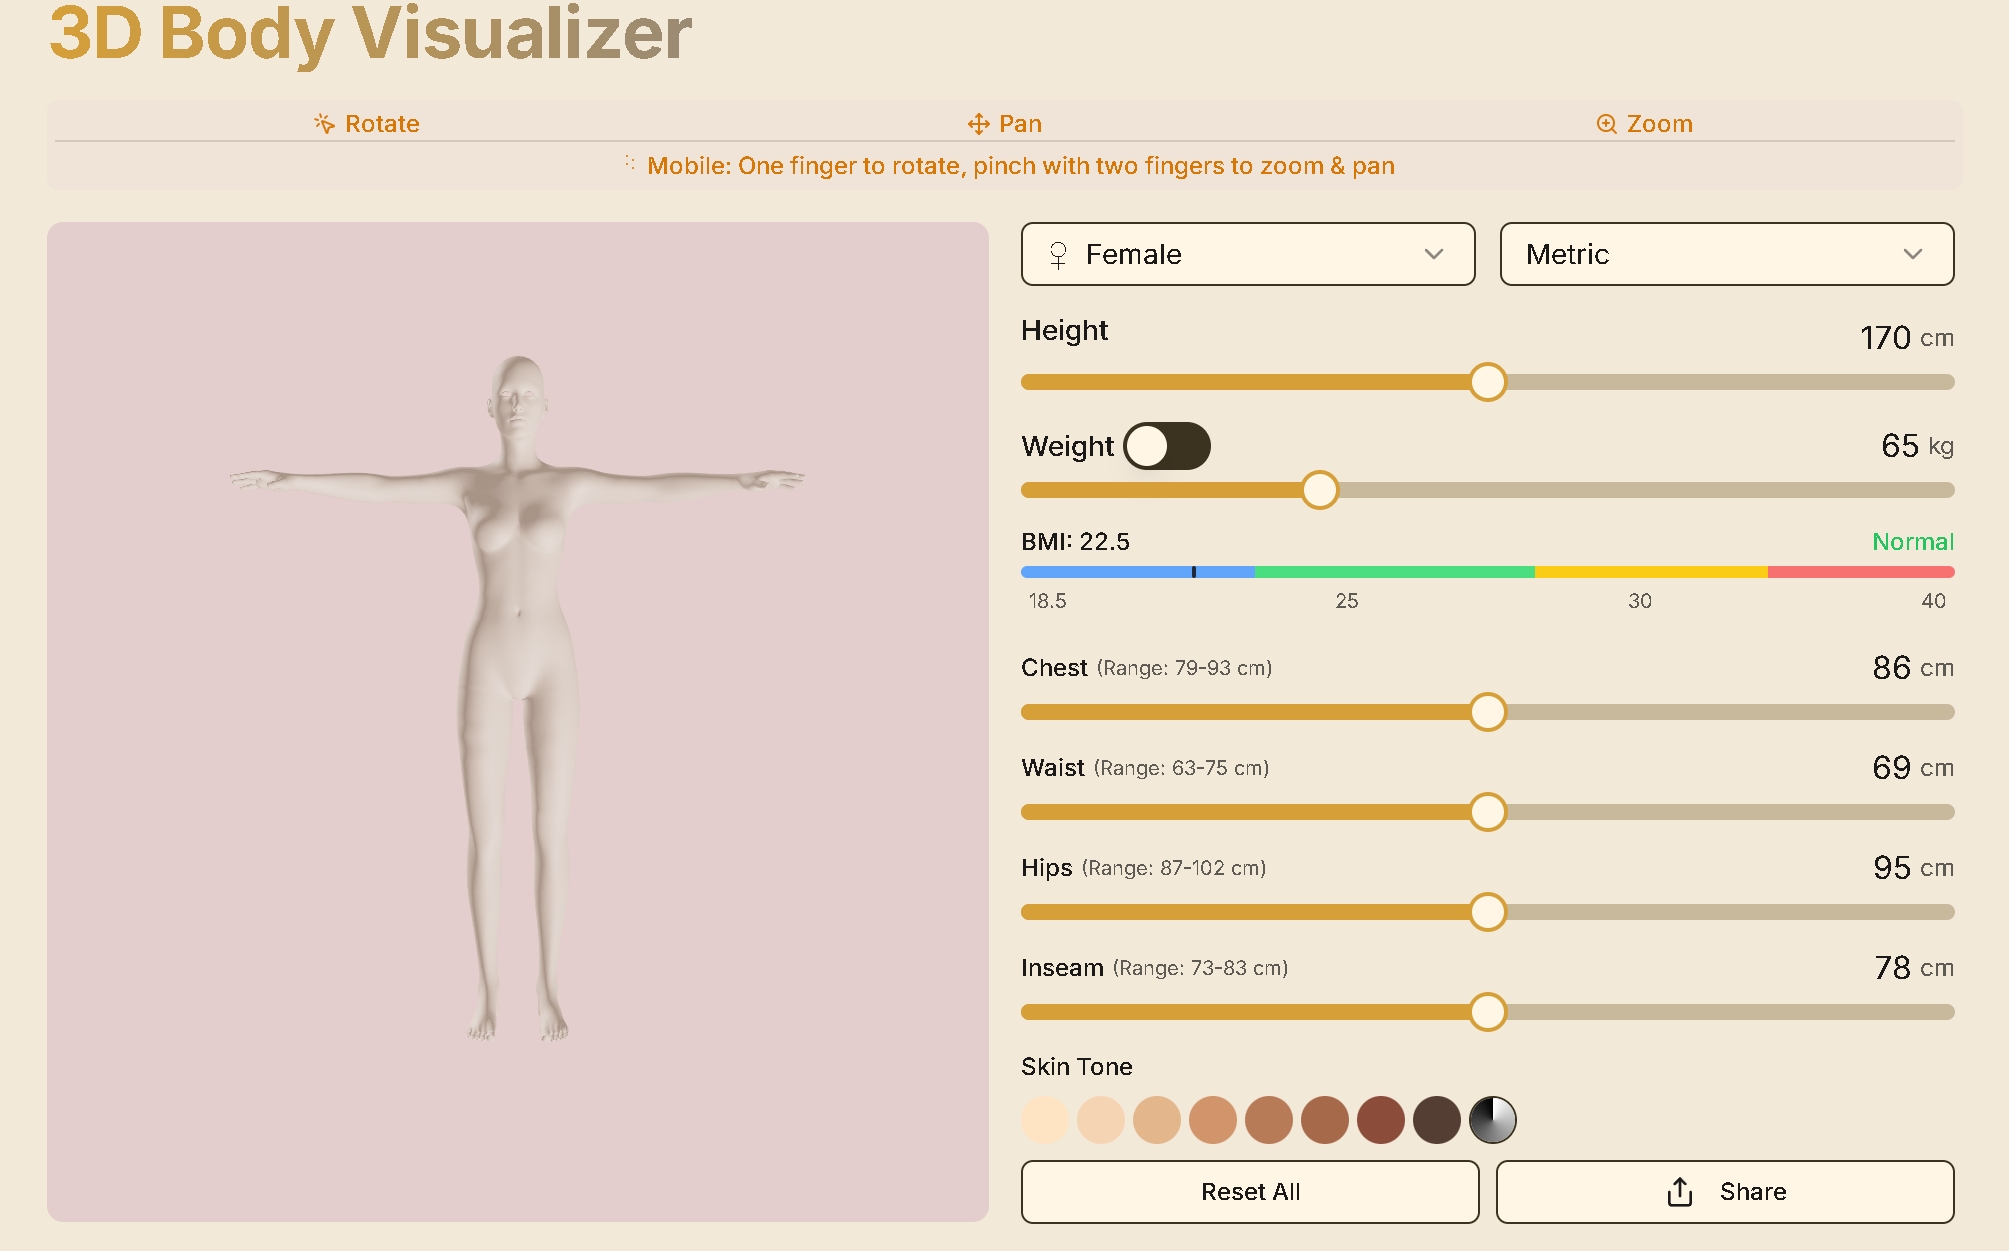This screenshot has height=1251, width=2009.
Task: Click the BMI scale indicator bar
Action: (x=1487, y=572)
